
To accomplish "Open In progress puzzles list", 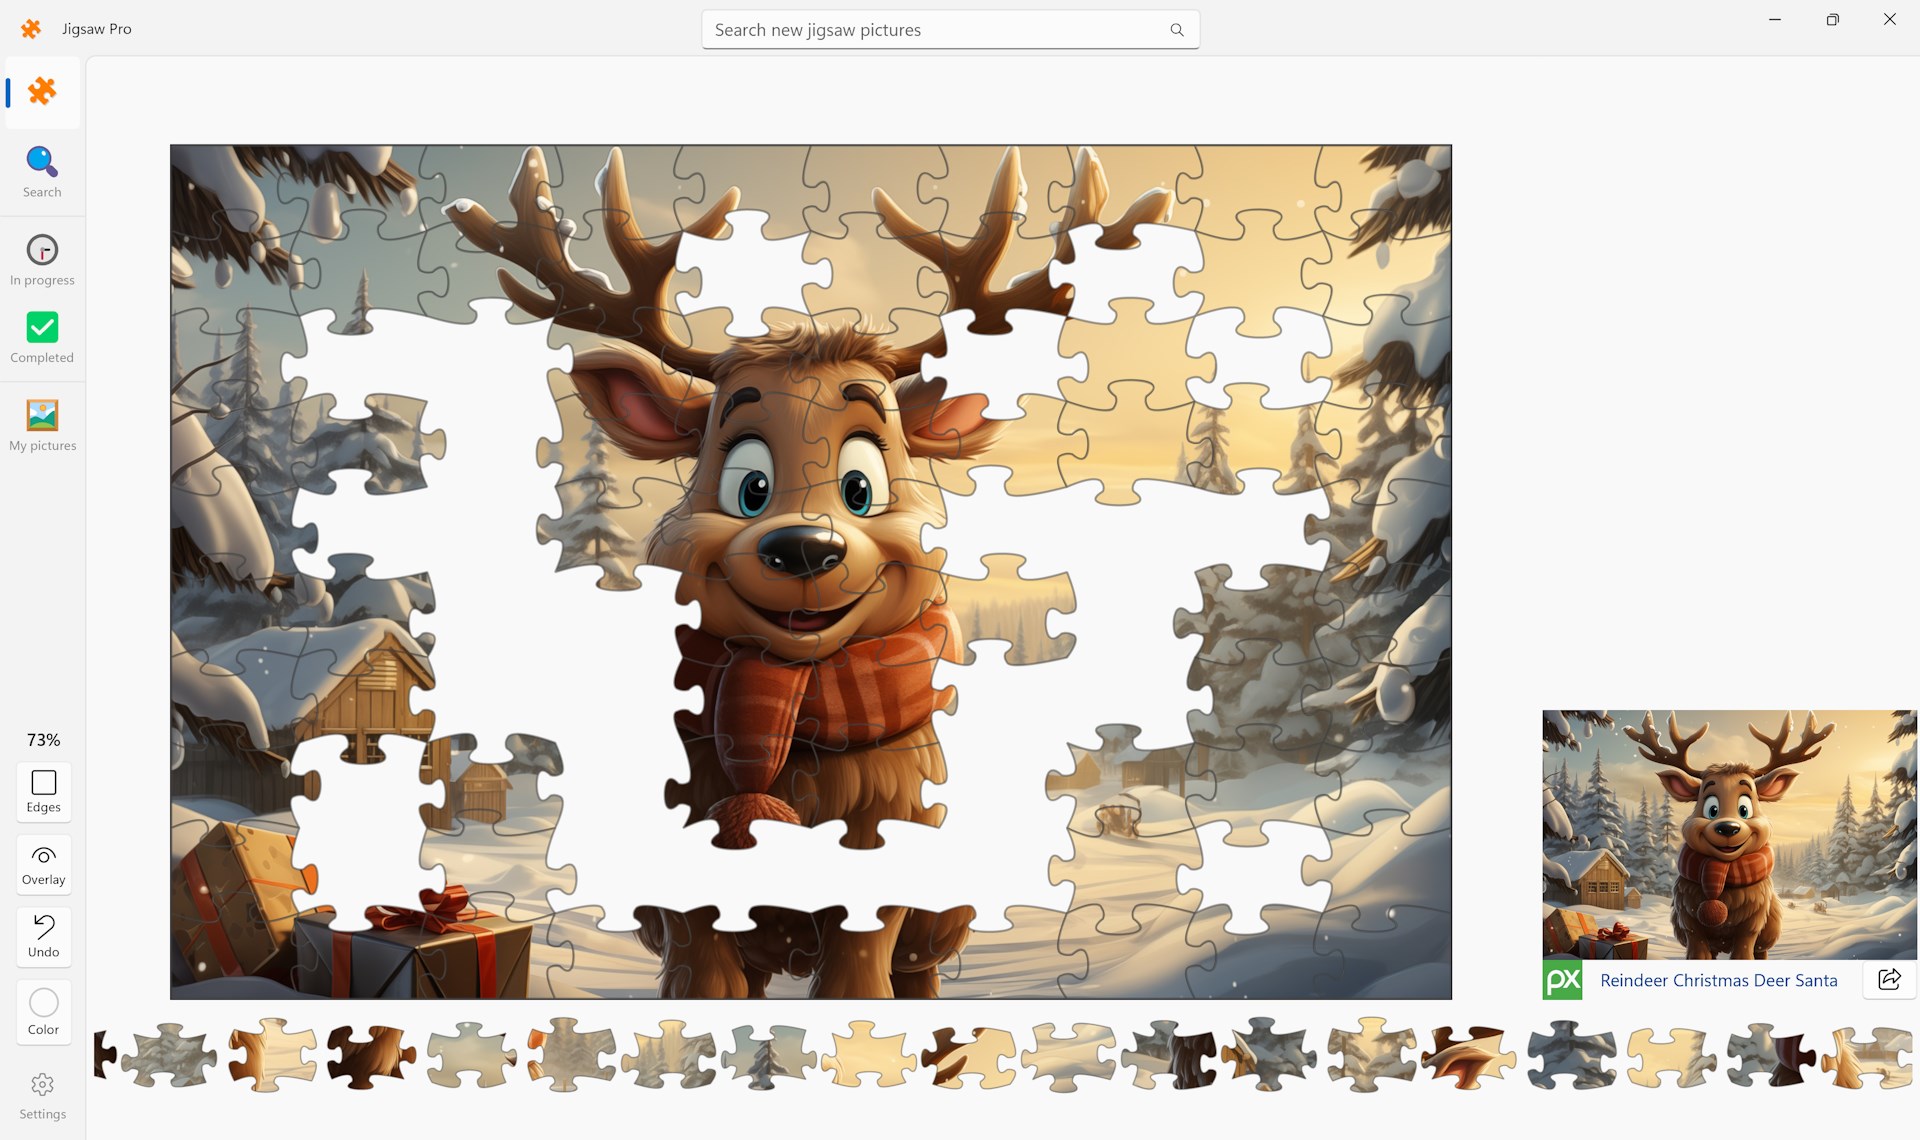I will pyautogui.click(x=42, y=260).
